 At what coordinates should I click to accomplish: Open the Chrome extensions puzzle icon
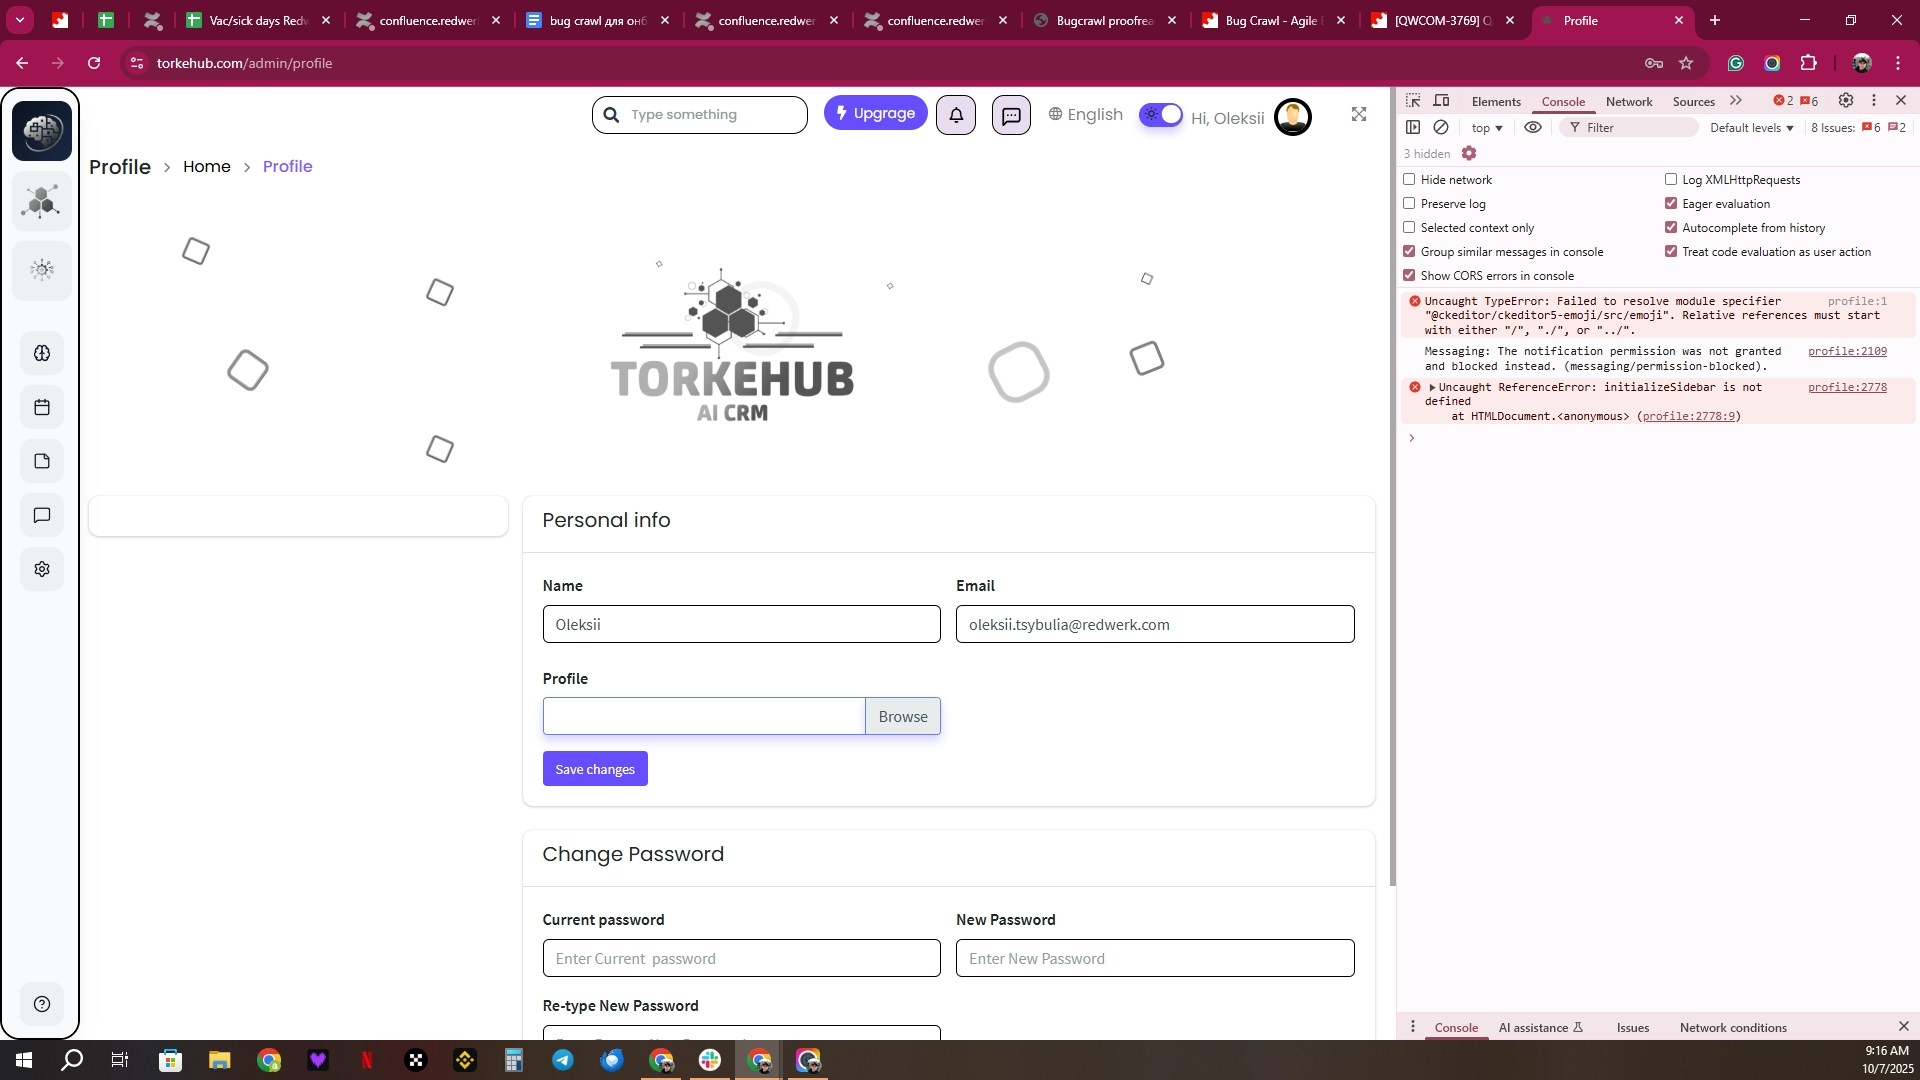click(1809, 63)
